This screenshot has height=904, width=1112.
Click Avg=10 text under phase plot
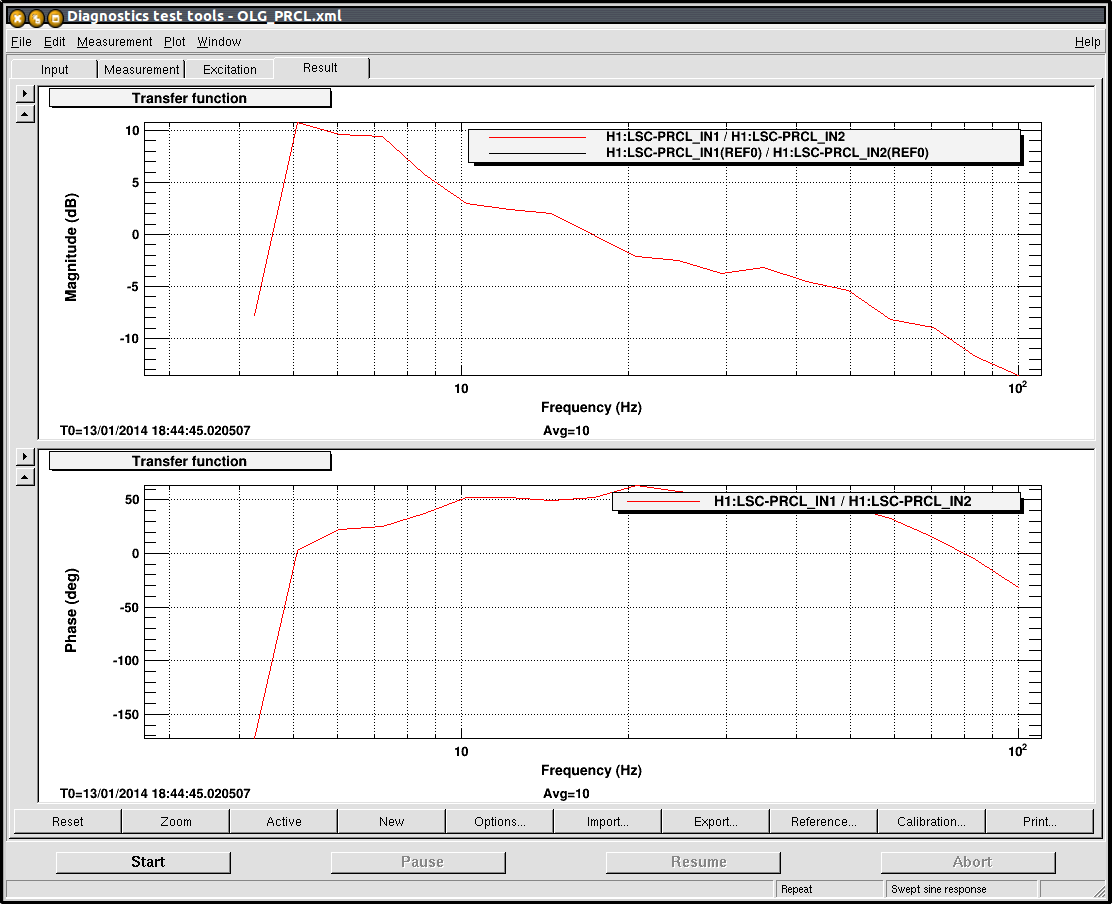point(566,793)
